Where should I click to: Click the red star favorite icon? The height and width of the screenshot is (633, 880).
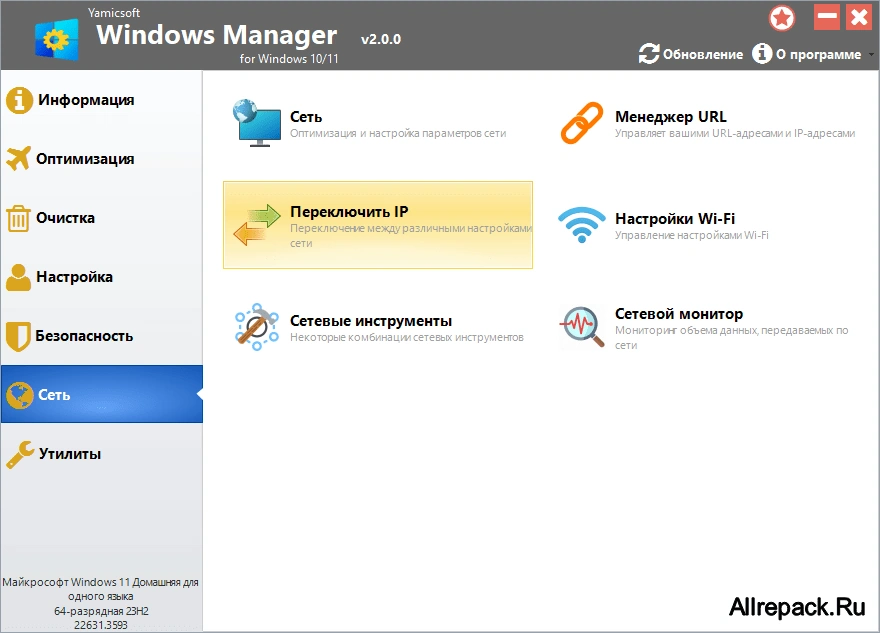point(782,19)
